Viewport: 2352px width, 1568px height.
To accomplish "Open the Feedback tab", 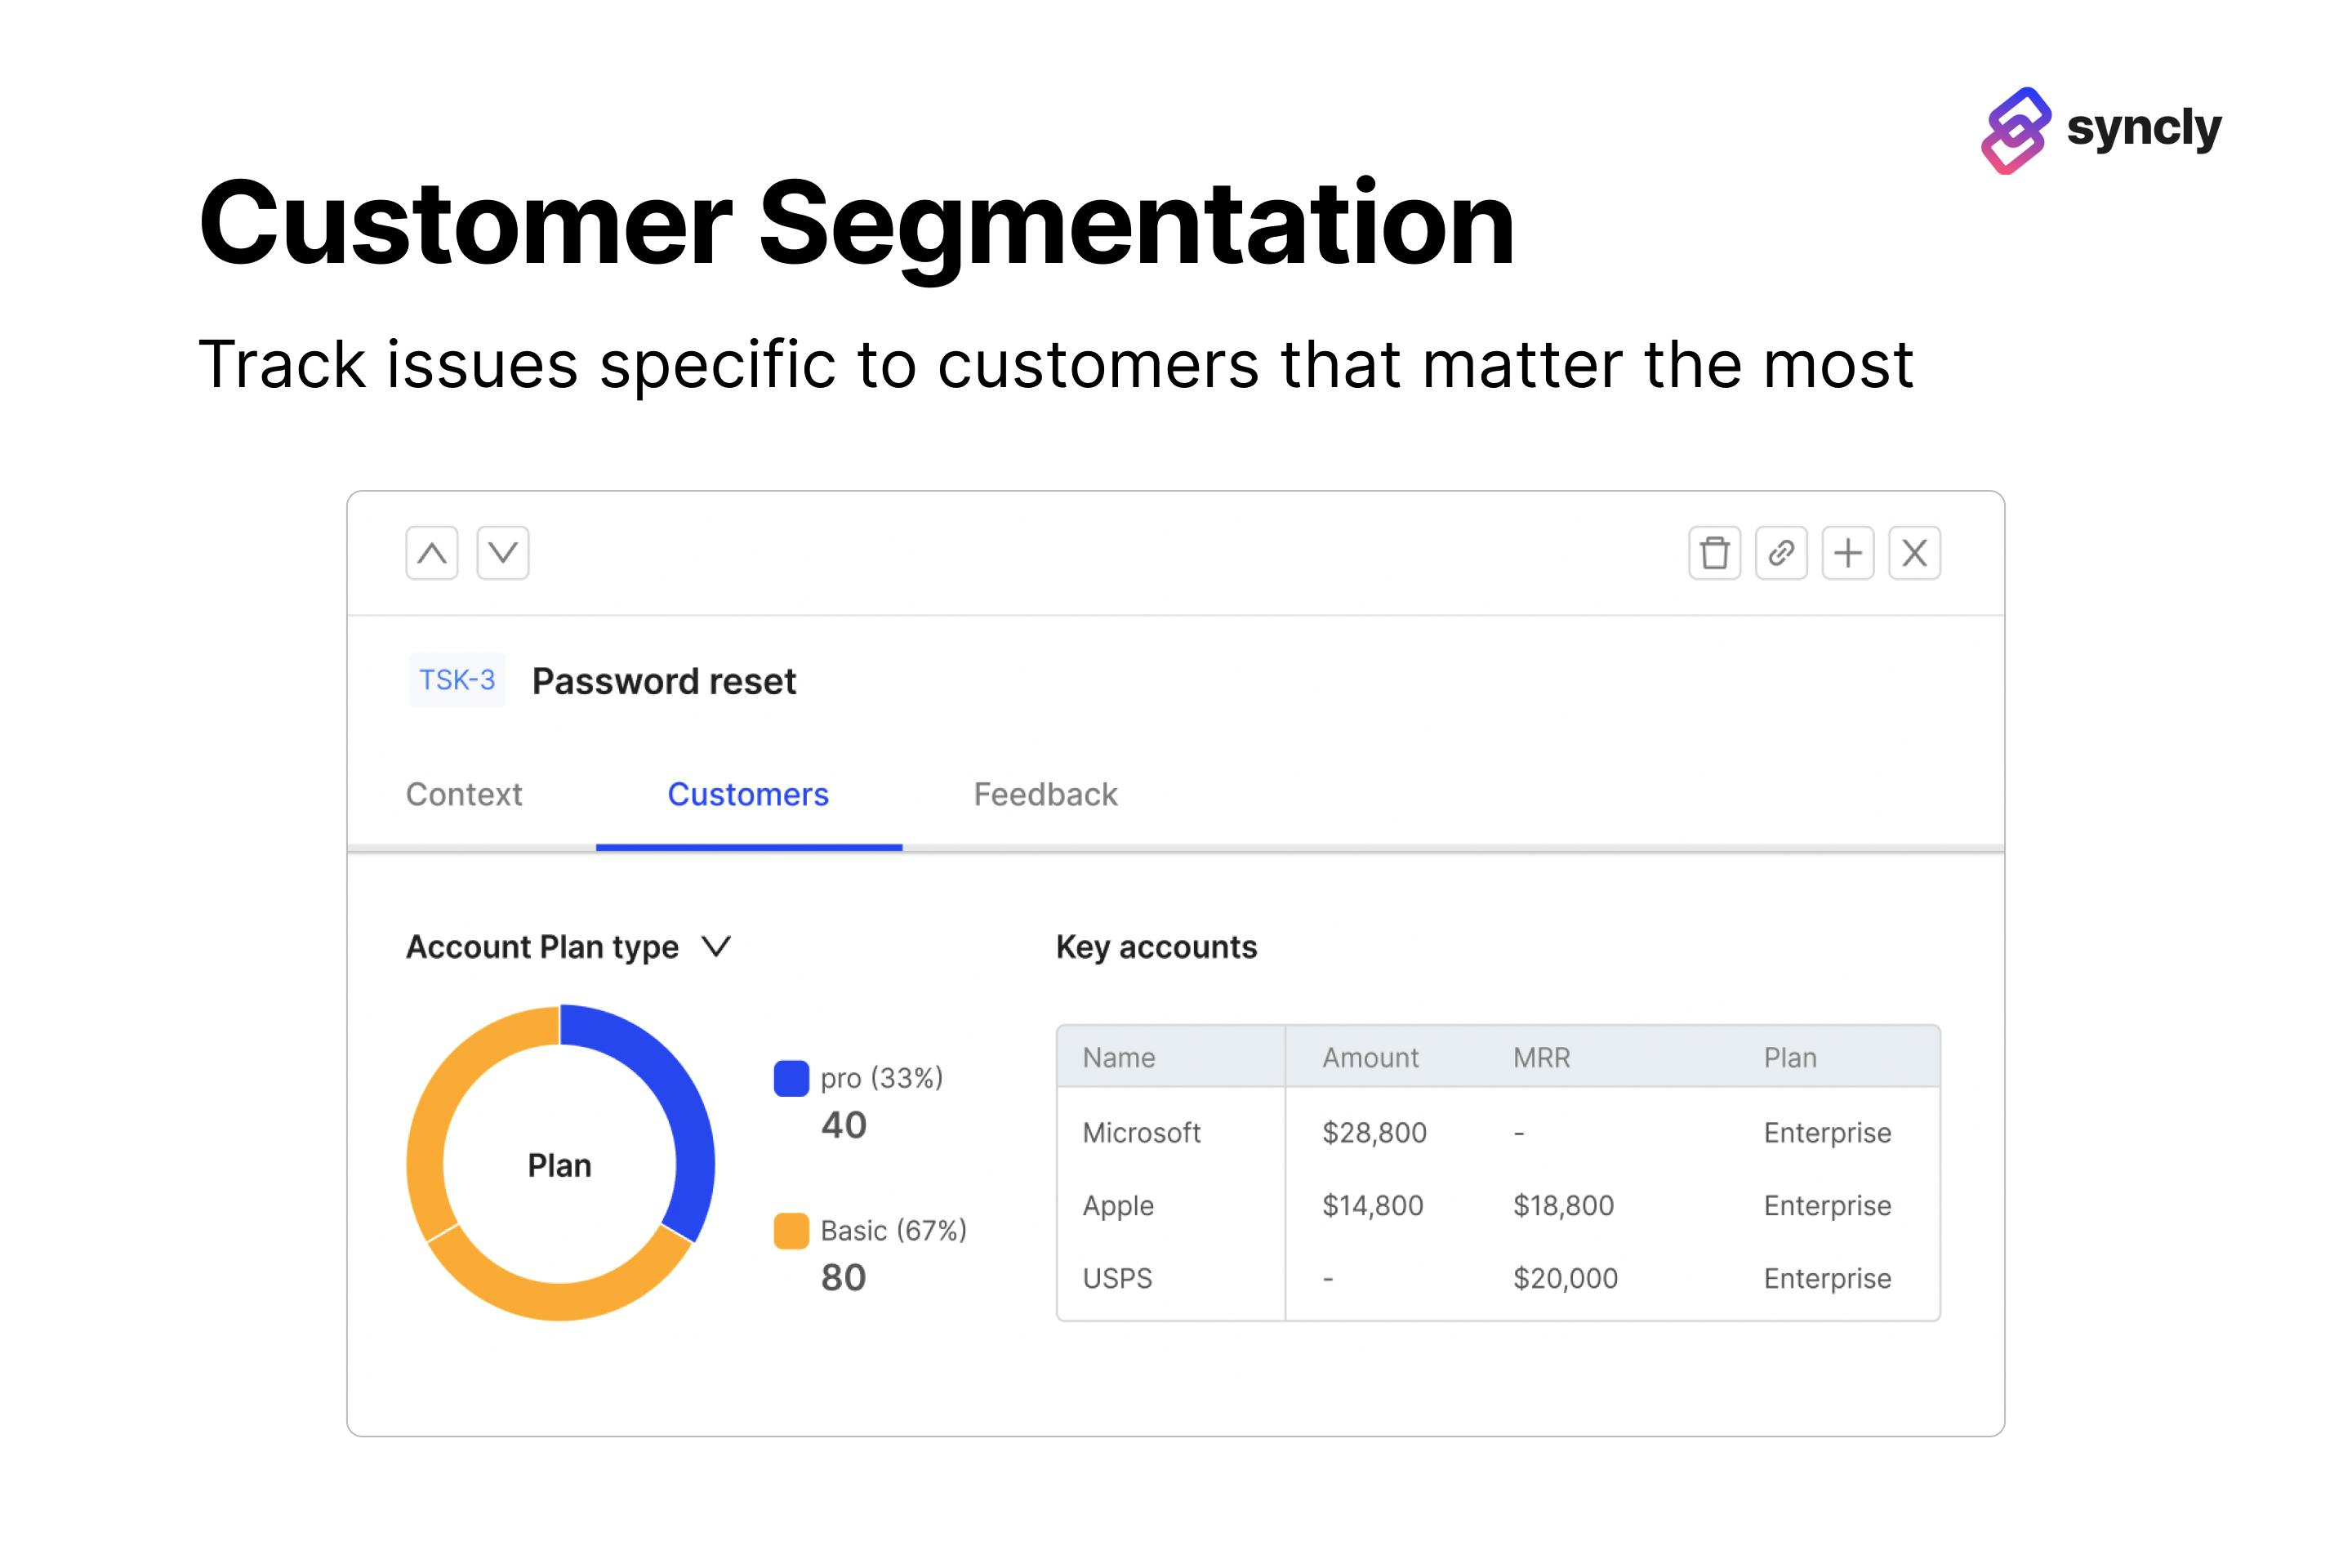I will click(x=1045, y=794).
